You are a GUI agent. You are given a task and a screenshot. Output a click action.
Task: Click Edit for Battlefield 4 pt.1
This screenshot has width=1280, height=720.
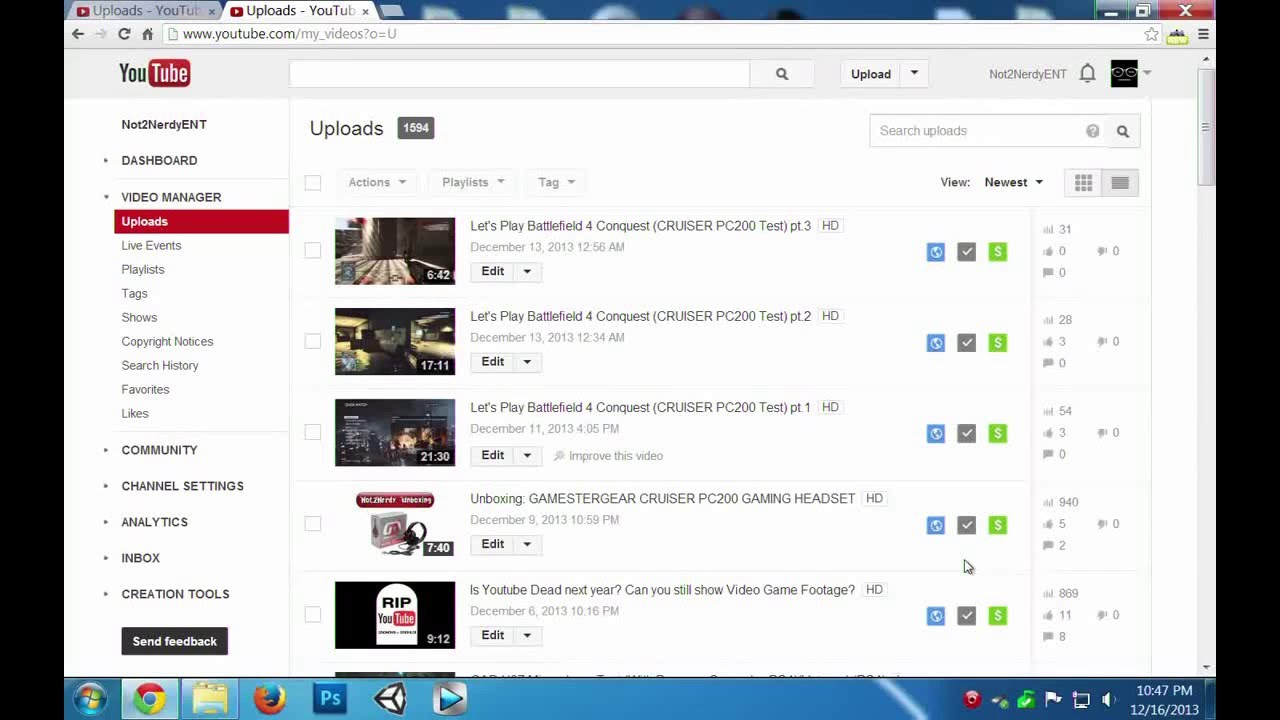493,456
